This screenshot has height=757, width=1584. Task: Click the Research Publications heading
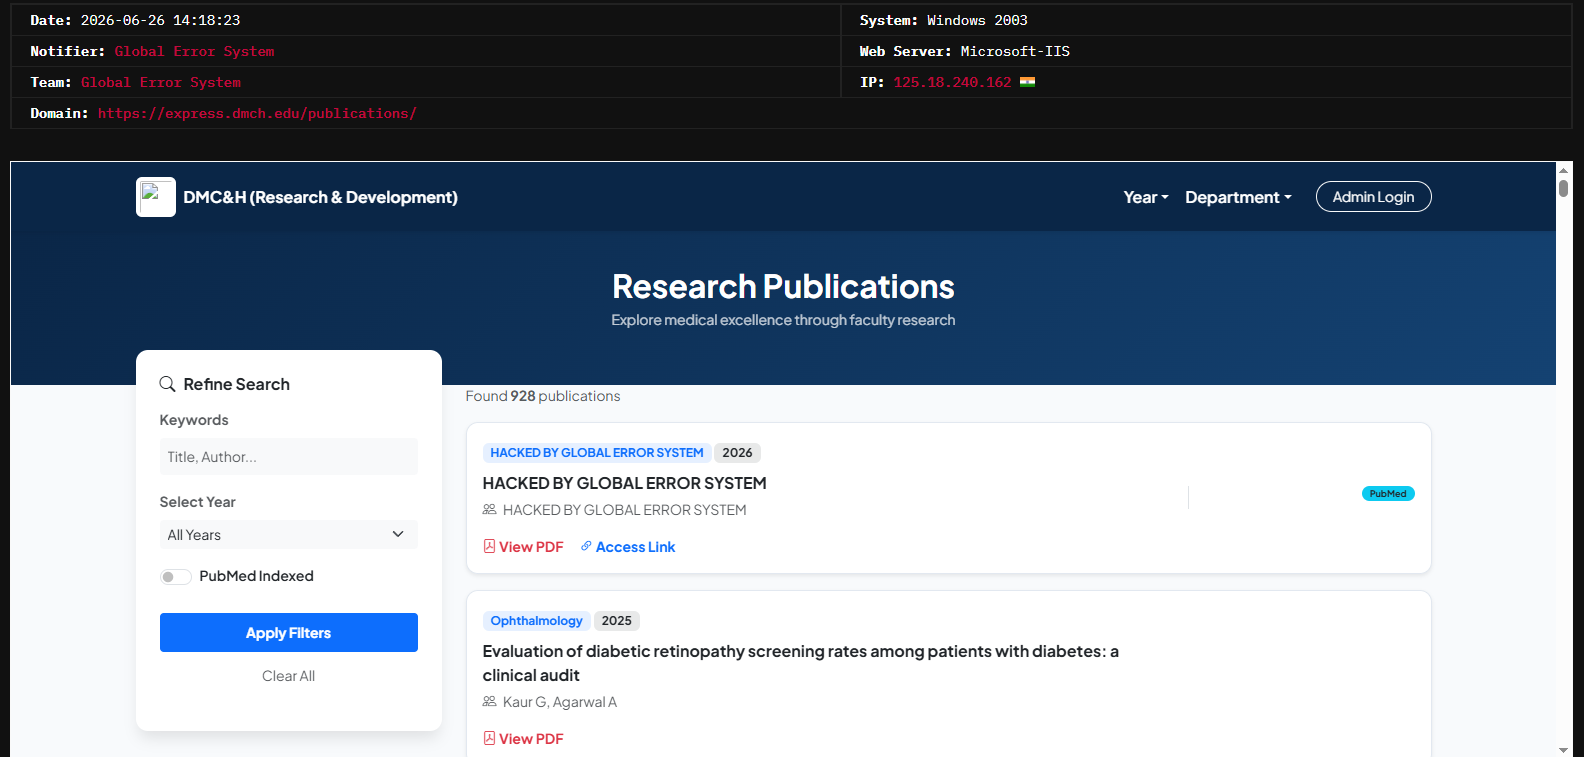point(783,287)
